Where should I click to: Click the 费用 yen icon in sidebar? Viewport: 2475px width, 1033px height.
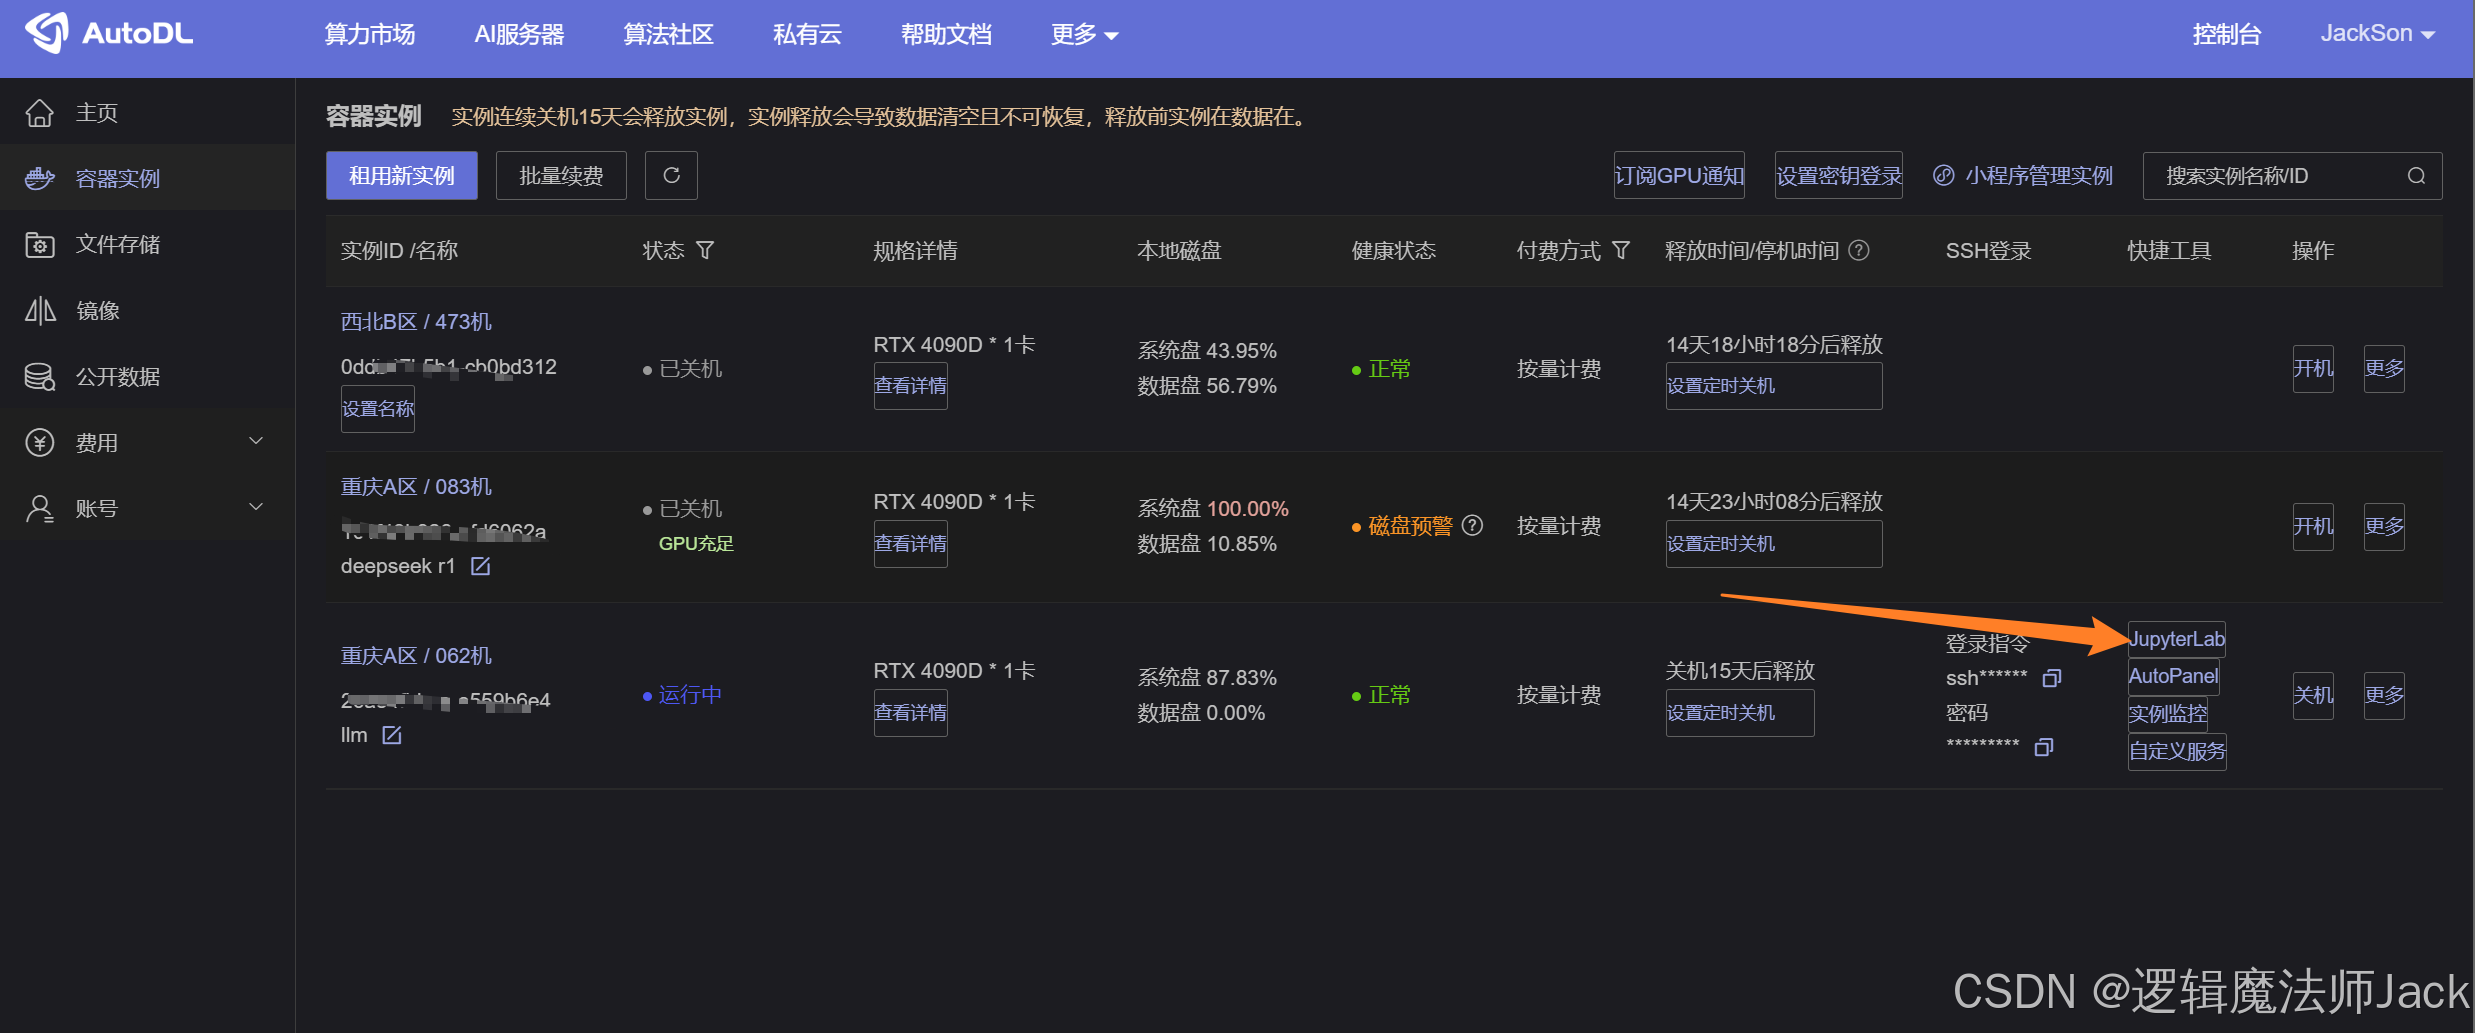tap(39, 443)
